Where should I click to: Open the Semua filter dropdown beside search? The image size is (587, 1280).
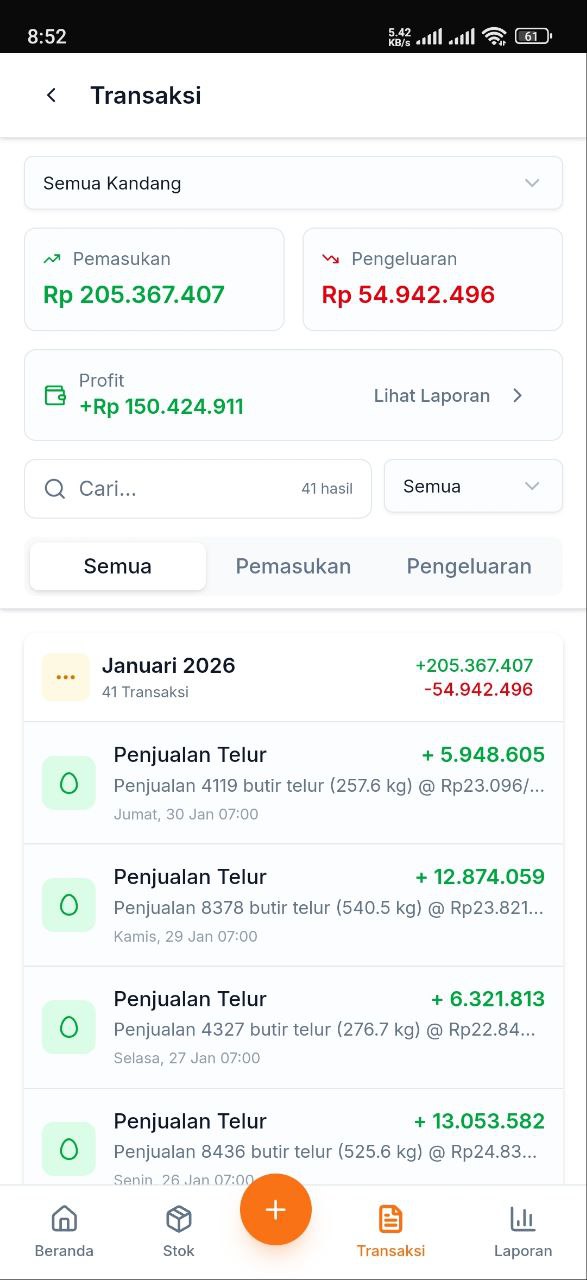[x=472, y=486]
